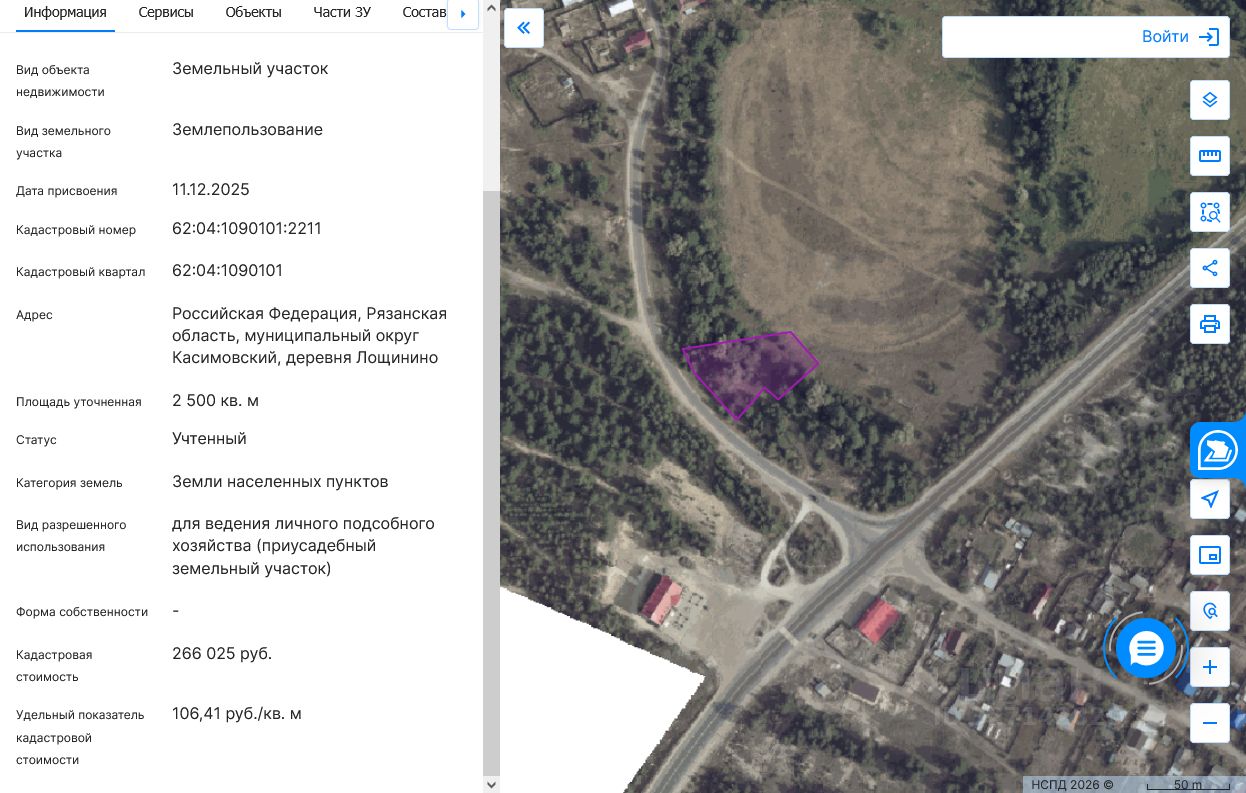Click the status value Учтенный
This screenshot has height=793, width=1246.
(209, 439)
